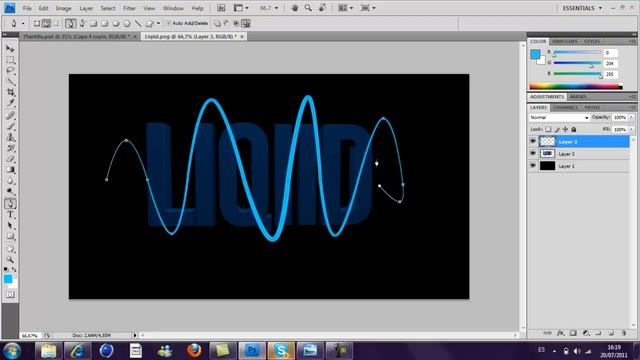640x360 pixels.
Task: Choose the Ellipse tool in options bar
Action: [x=116, y=24]
